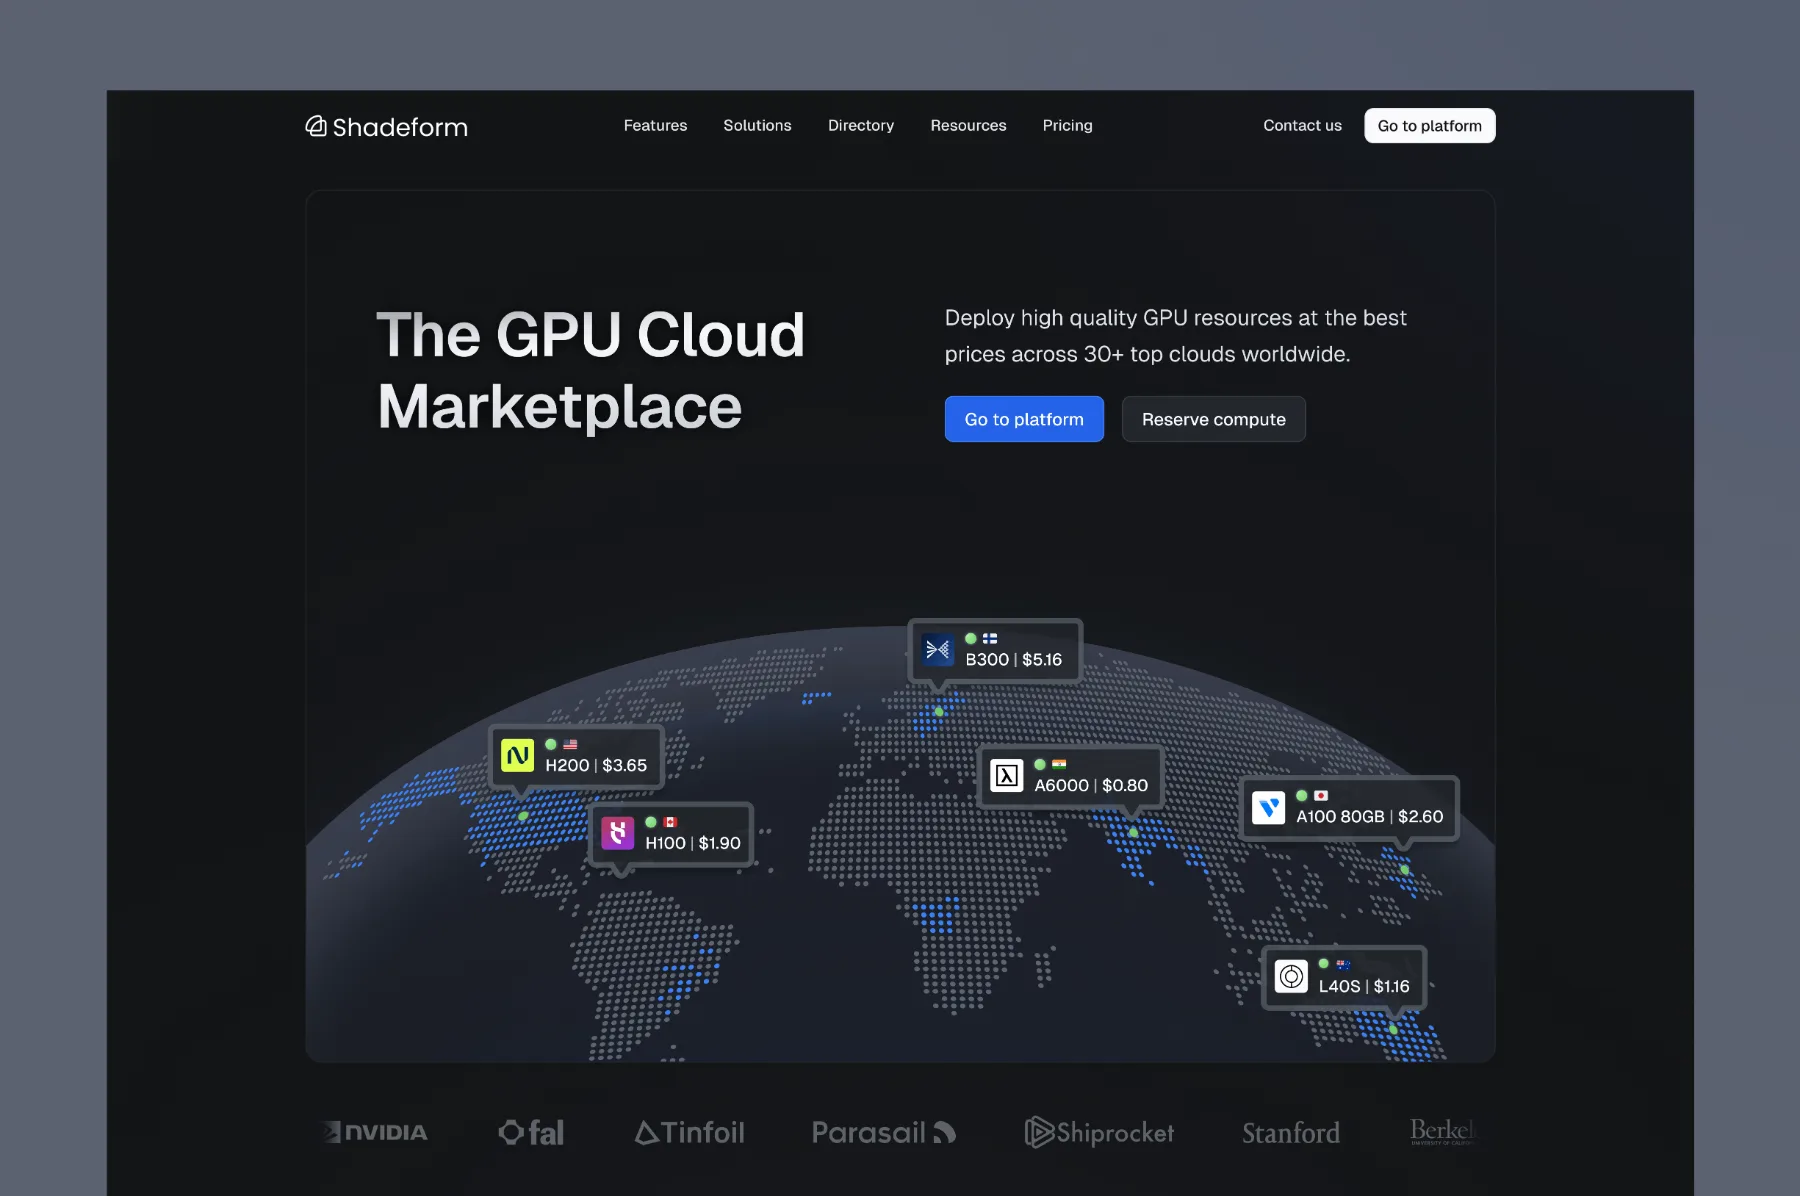1800x1196 pixels.
Task: Click the Australia flag on L40S card
Action: coord(1343,964)
